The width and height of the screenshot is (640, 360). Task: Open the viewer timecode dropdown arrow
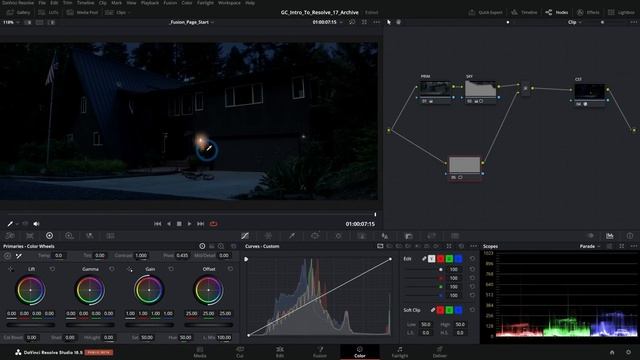click(341, 22)
